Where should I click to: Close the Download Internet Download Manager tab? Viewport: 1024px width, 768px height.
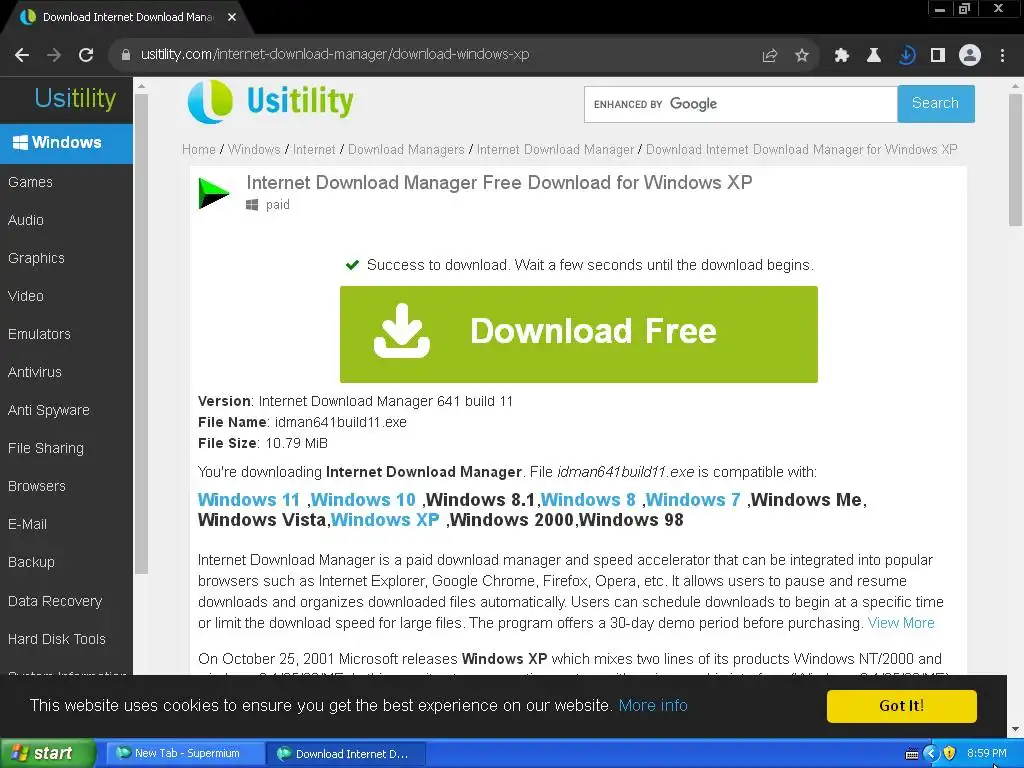[x=232, y=17]
